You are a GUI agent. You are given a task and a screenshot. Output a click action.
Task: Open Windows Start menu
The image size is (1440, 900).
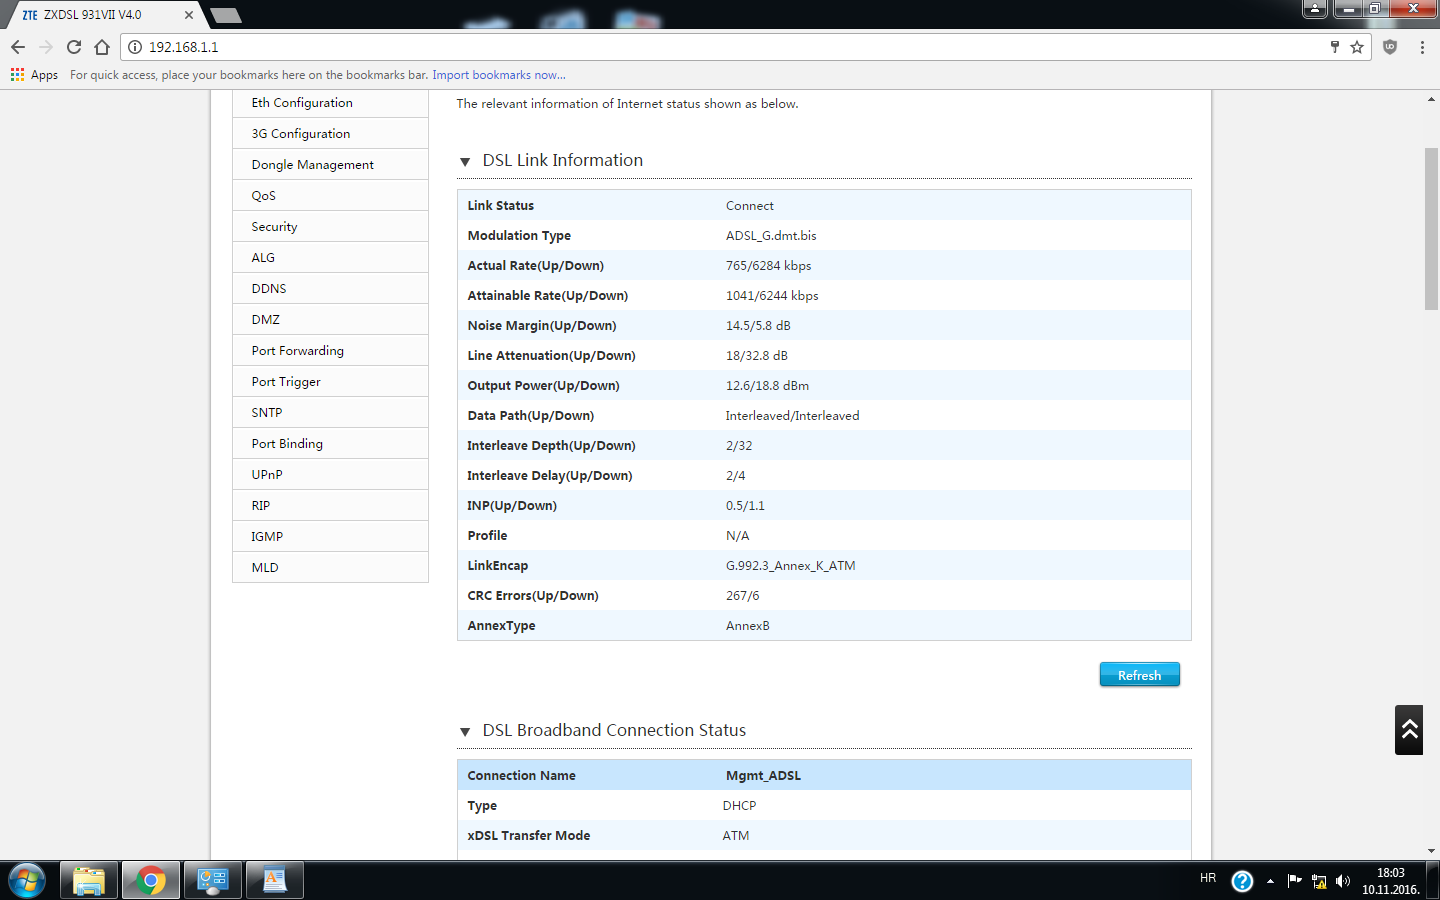coord(27,880)
